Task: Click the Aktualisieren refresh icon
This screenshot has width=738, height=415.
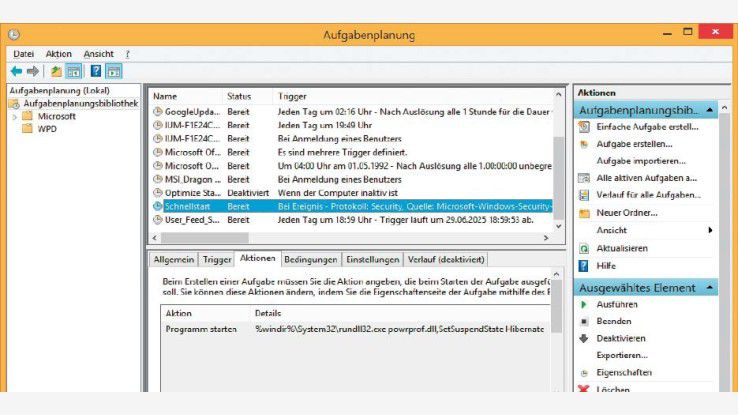Action: (x=585, y=248)
